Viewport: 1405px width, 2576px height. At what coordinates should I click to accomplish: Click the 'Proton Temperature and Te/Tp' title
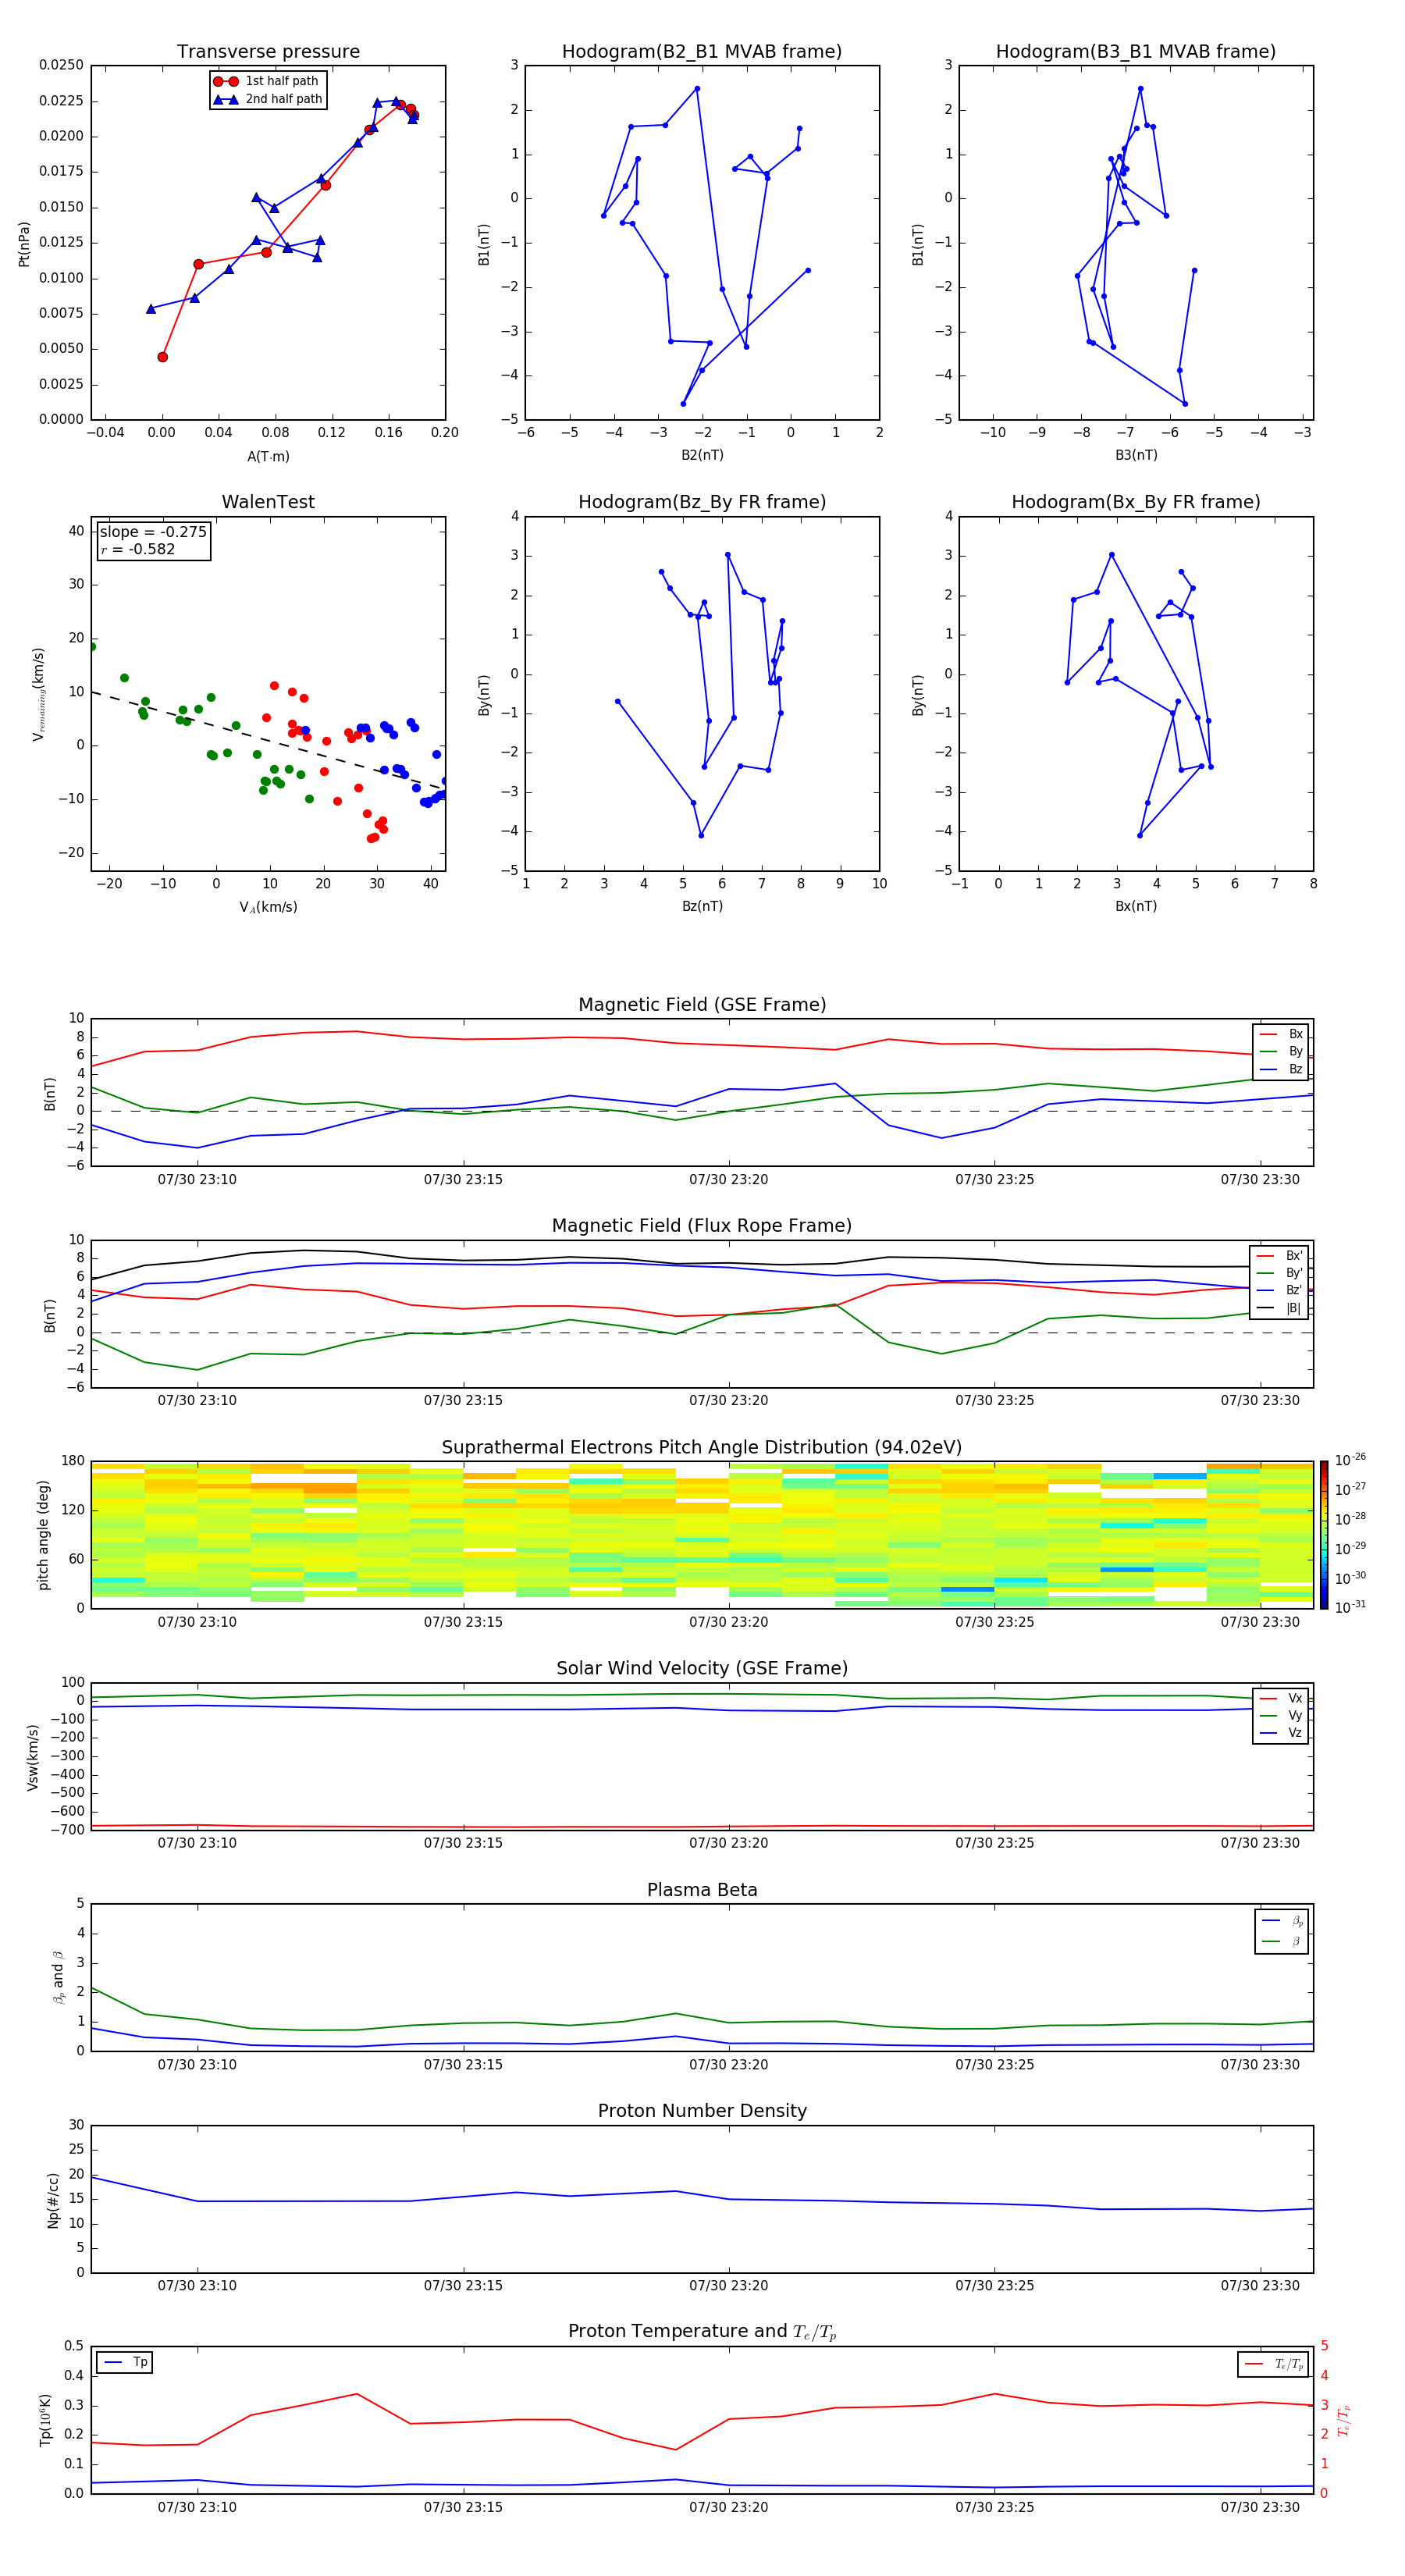coord(702,2332)
